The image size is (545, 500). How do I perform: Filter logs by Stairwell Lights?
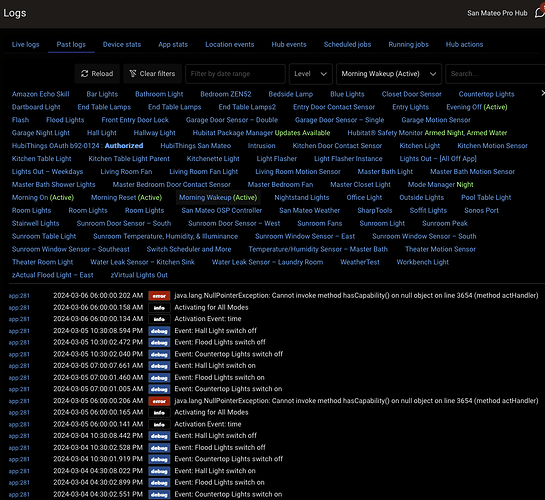(35, 223)
